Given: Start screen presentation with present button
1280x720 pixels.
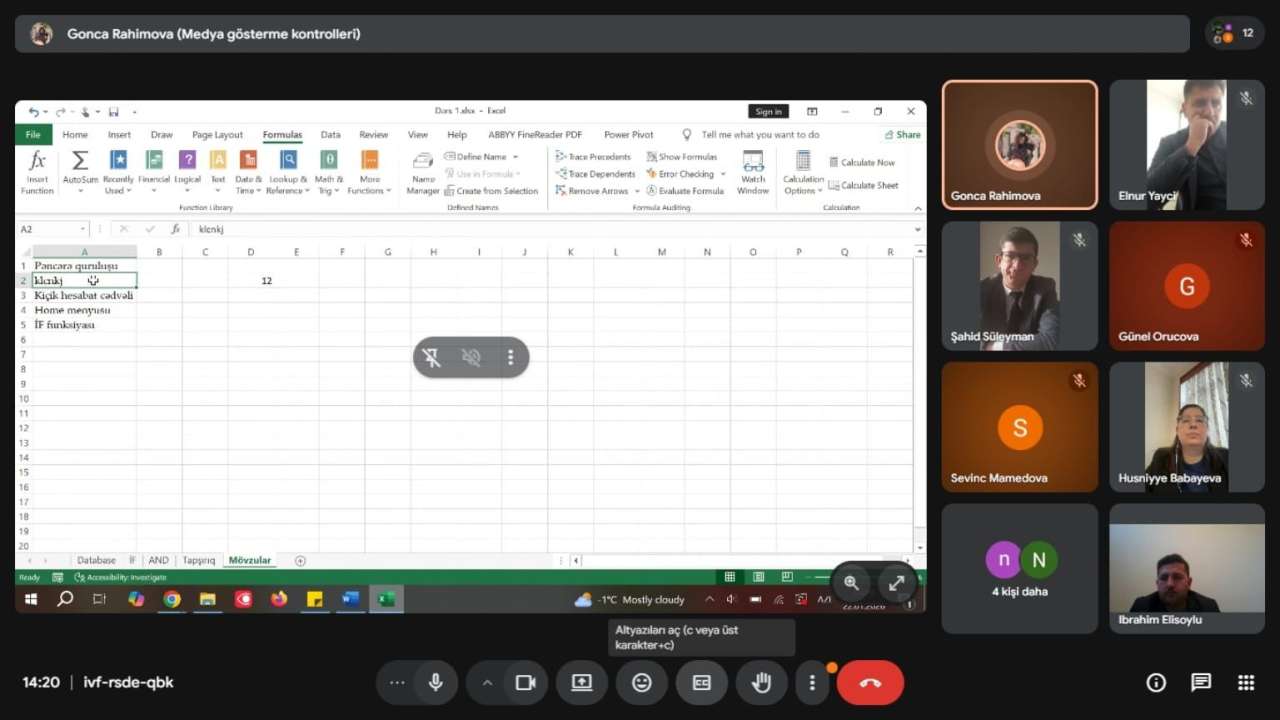Looking at the screenshot, I should pyautogui.click(x=581, y=683).
